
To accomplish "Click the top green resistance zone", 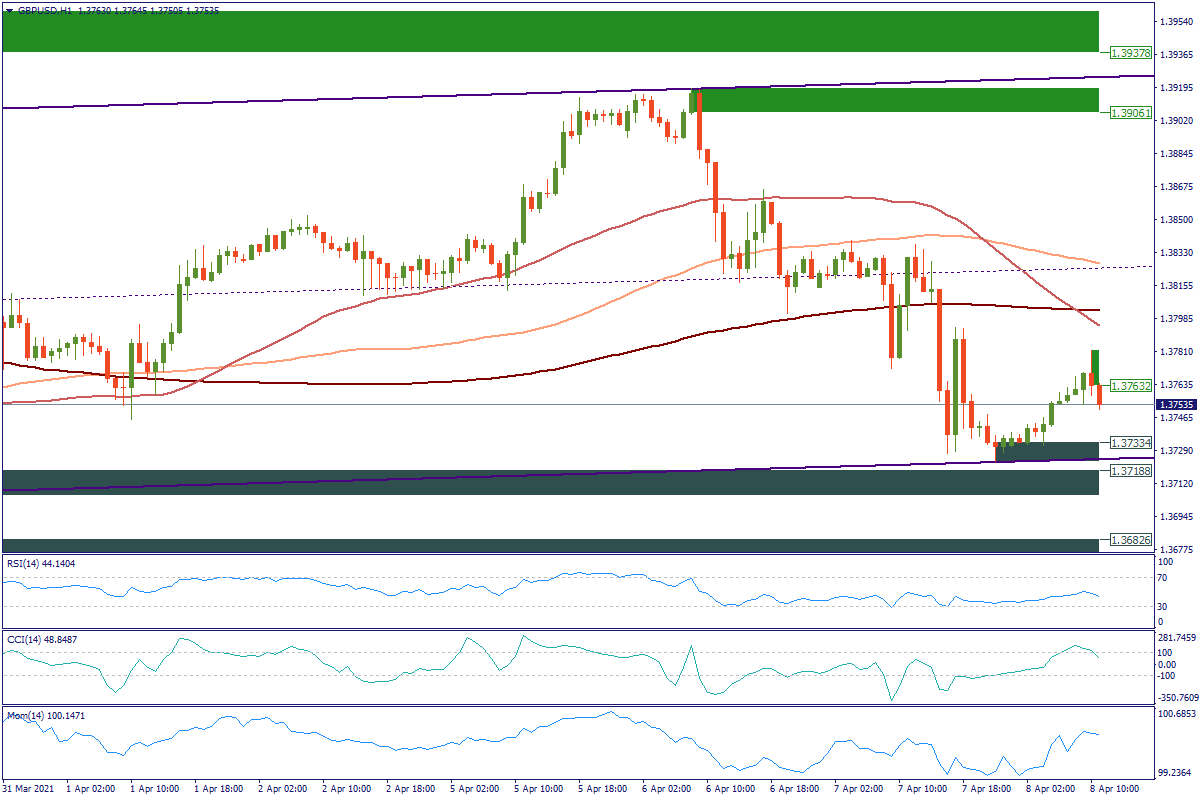I will [550, 31].
